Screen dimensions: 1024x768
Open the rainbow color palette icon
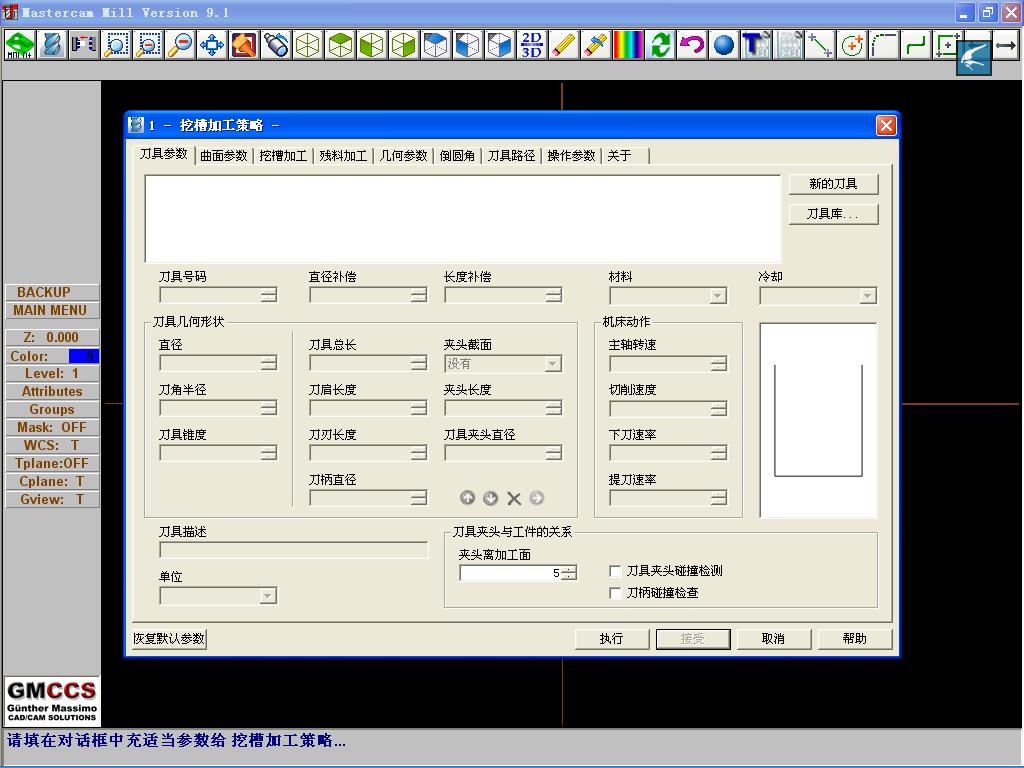coord(628,45)
